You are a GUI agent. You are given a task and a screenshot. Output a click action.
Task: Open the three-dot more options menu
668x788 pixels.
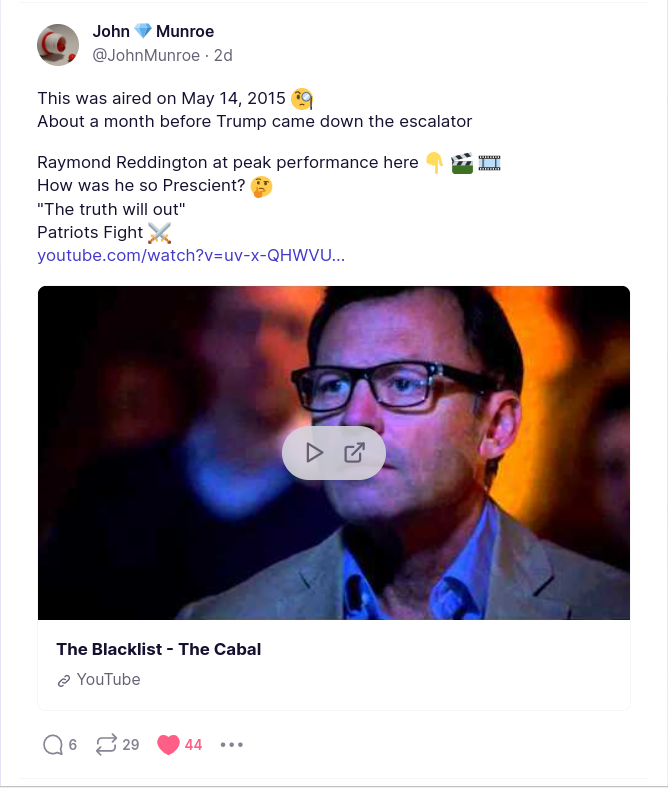click(232, 744)
